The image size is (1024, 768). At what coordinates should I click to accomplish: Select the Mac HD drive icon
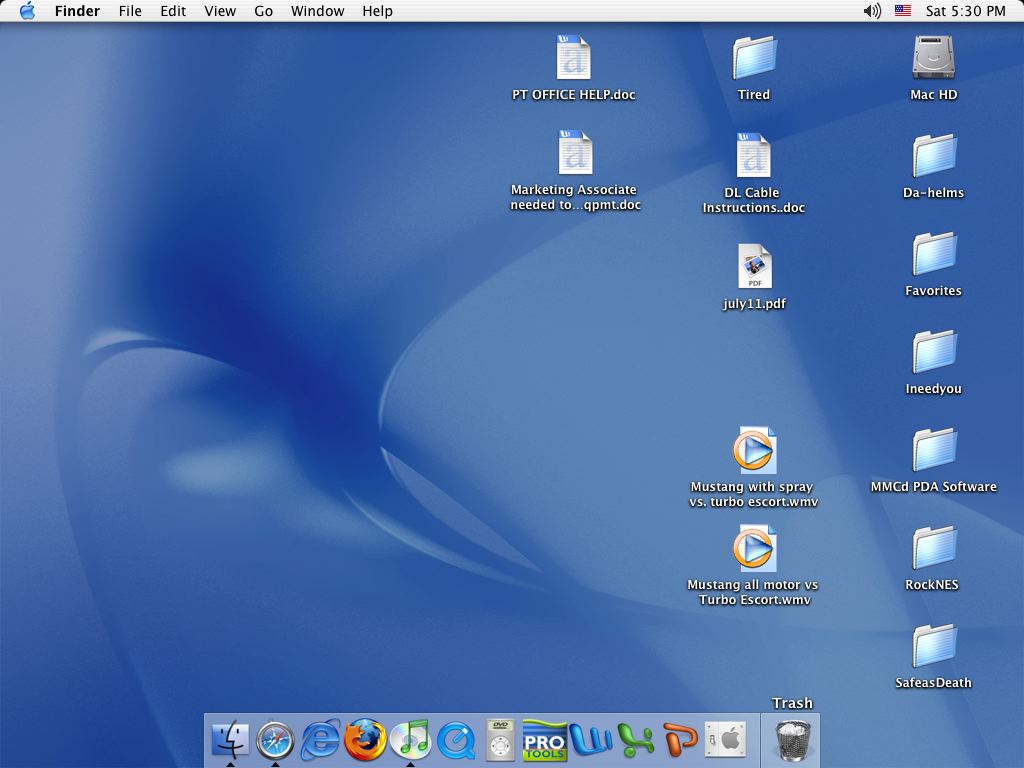(934, 58)
